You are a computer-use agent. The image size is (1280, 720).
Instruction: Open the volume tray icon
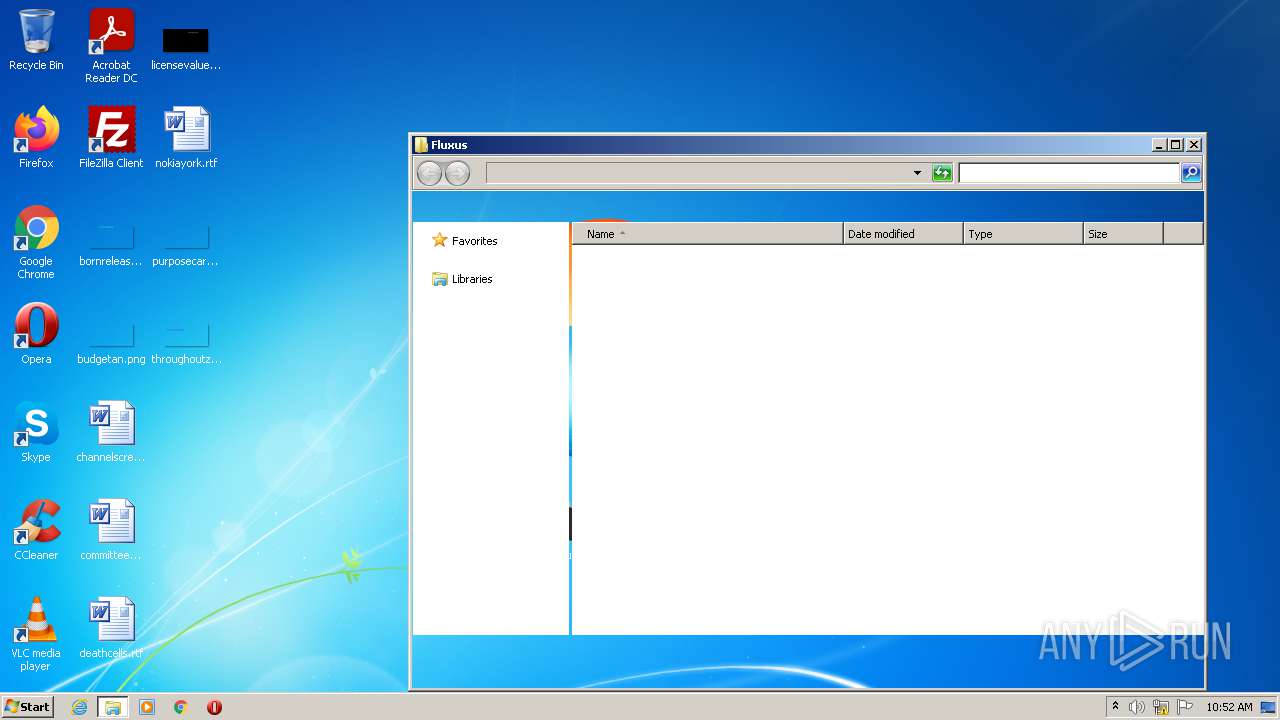point(1137,707)
